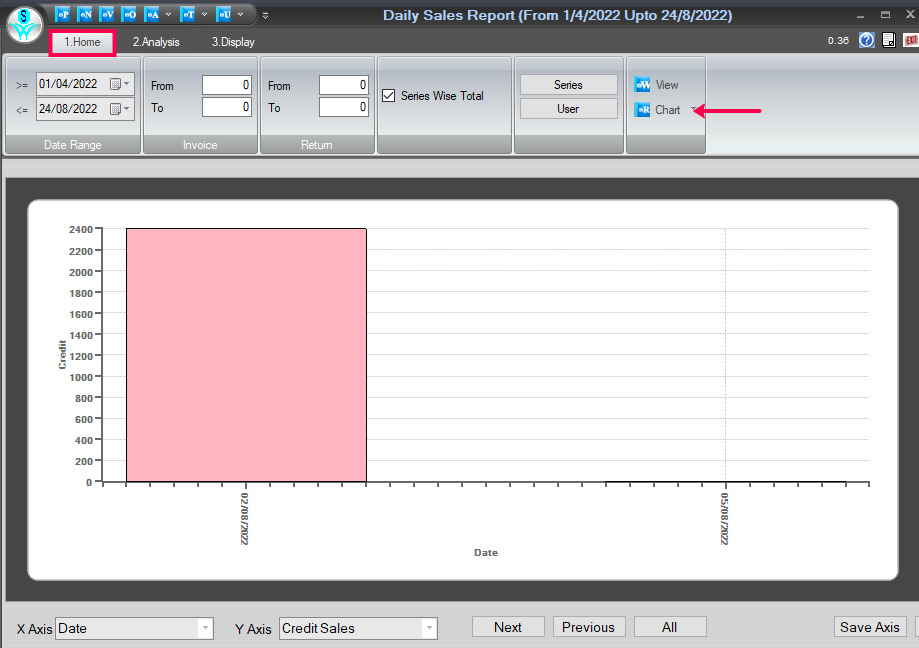Click the U quick access icon

[x=224, y=14]
